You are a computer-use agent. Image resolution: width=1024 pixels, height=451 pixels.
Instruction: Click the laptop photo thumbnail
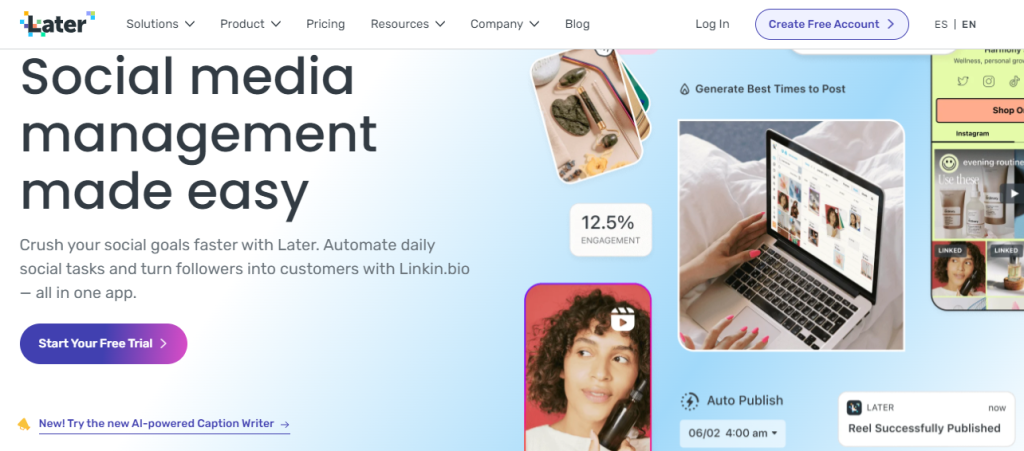(x=790, y=235)
